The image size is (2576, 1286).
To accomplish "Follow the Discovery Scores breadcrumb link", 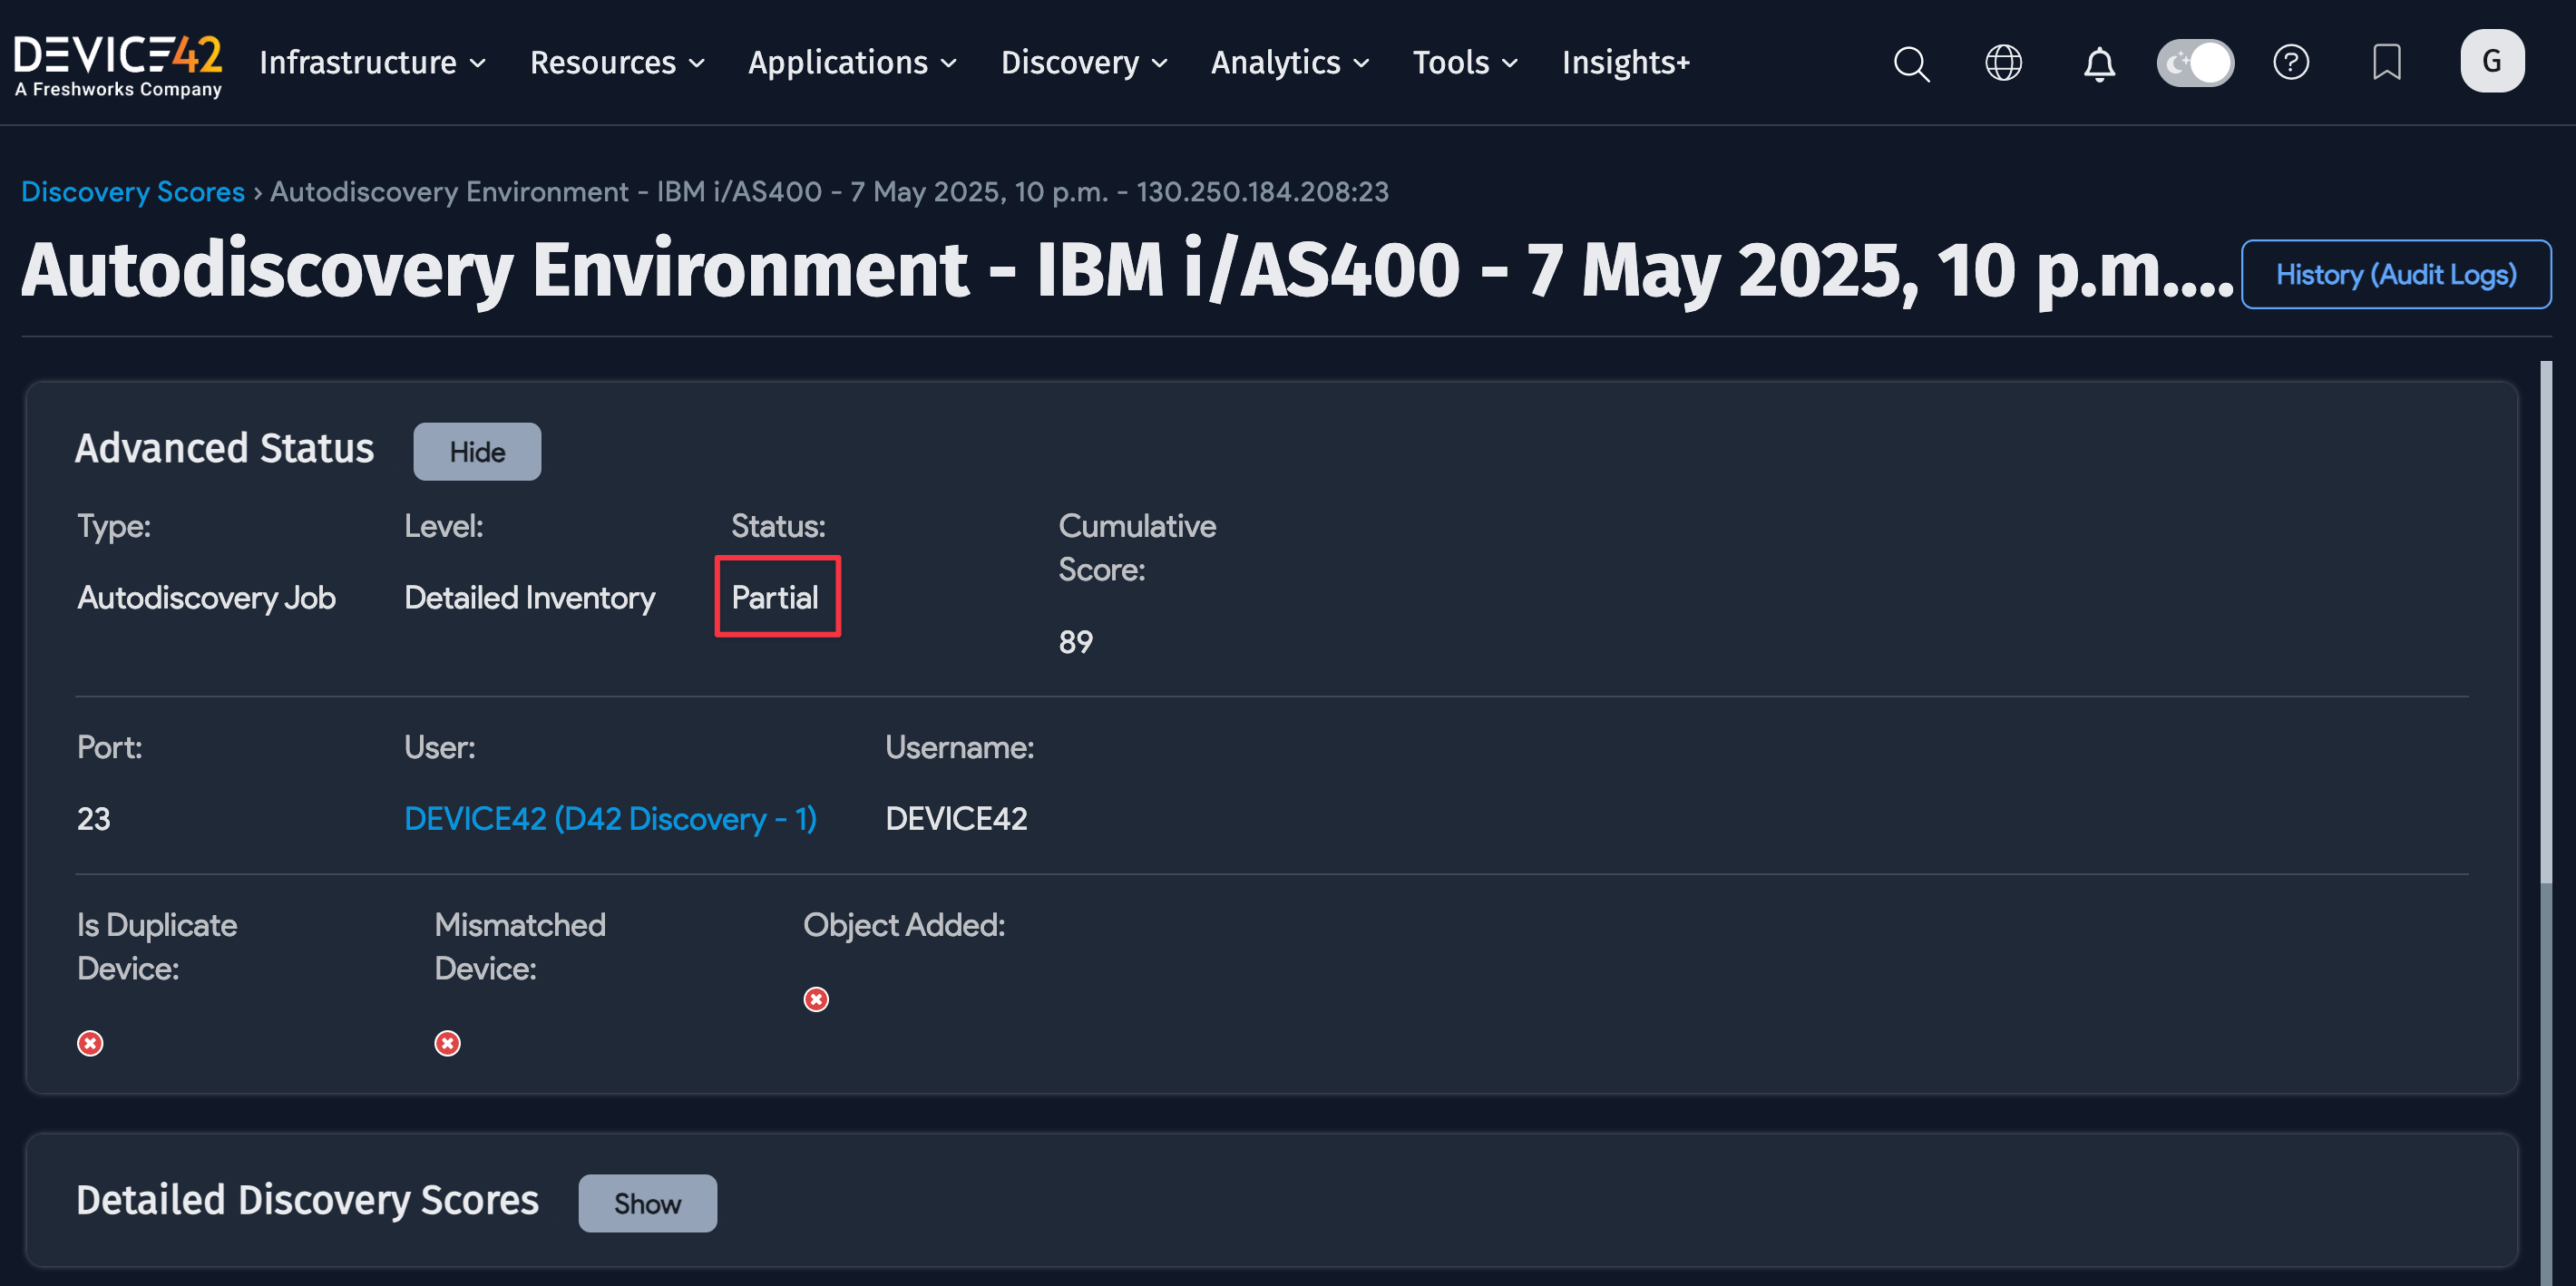I will (132, 191).
